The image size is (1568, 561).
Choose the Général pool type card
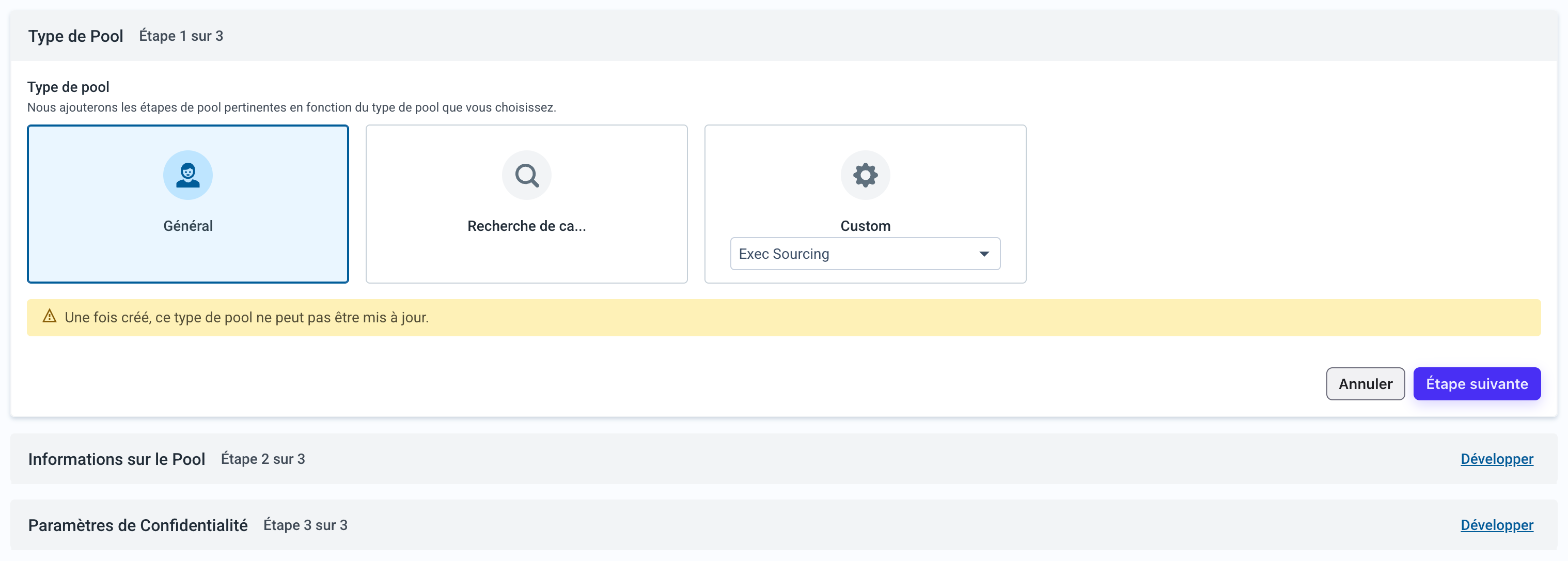[188, 204]
